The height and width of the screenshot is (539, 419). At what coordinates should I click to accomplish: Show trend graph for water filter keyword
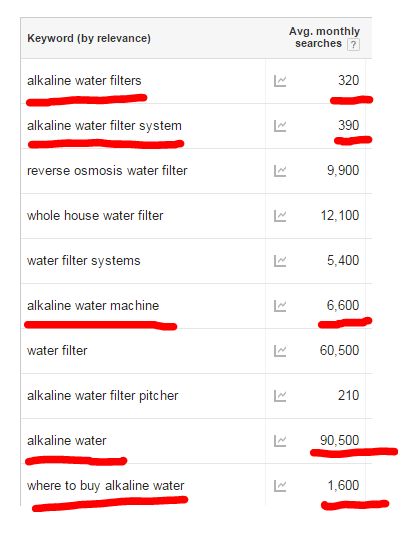pyautogui.click(x=280, y=351)
